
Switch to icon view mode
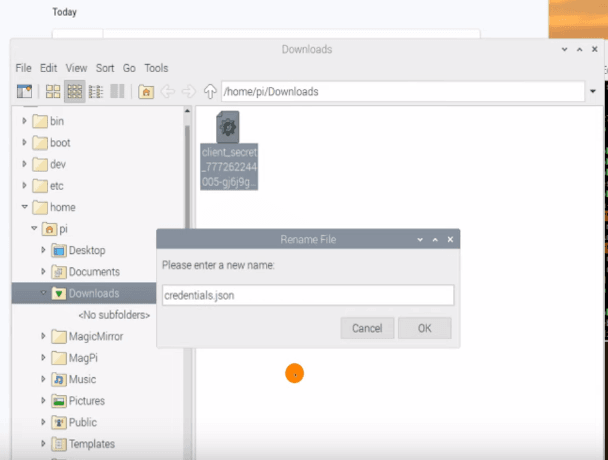pos(53,92)
